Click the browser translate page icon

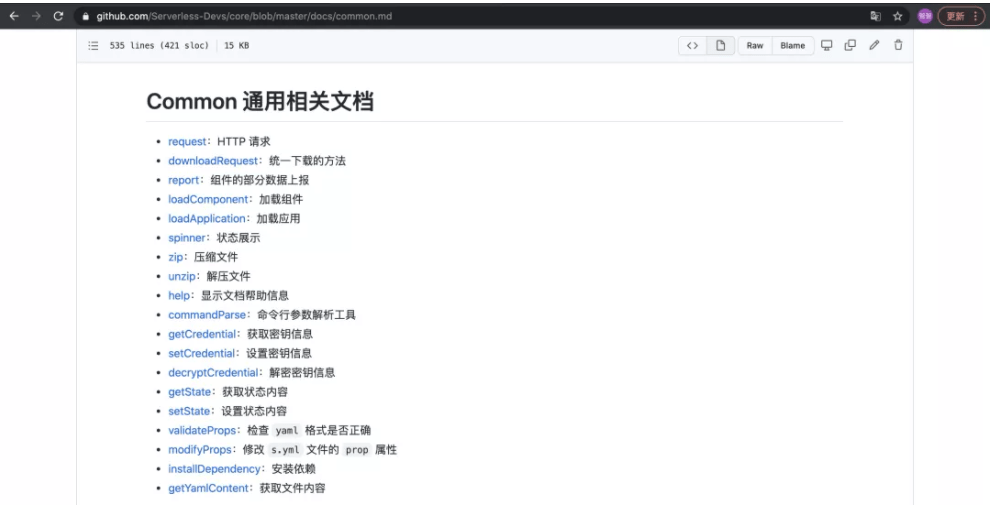pyautogui.click(x=875, y=16)
